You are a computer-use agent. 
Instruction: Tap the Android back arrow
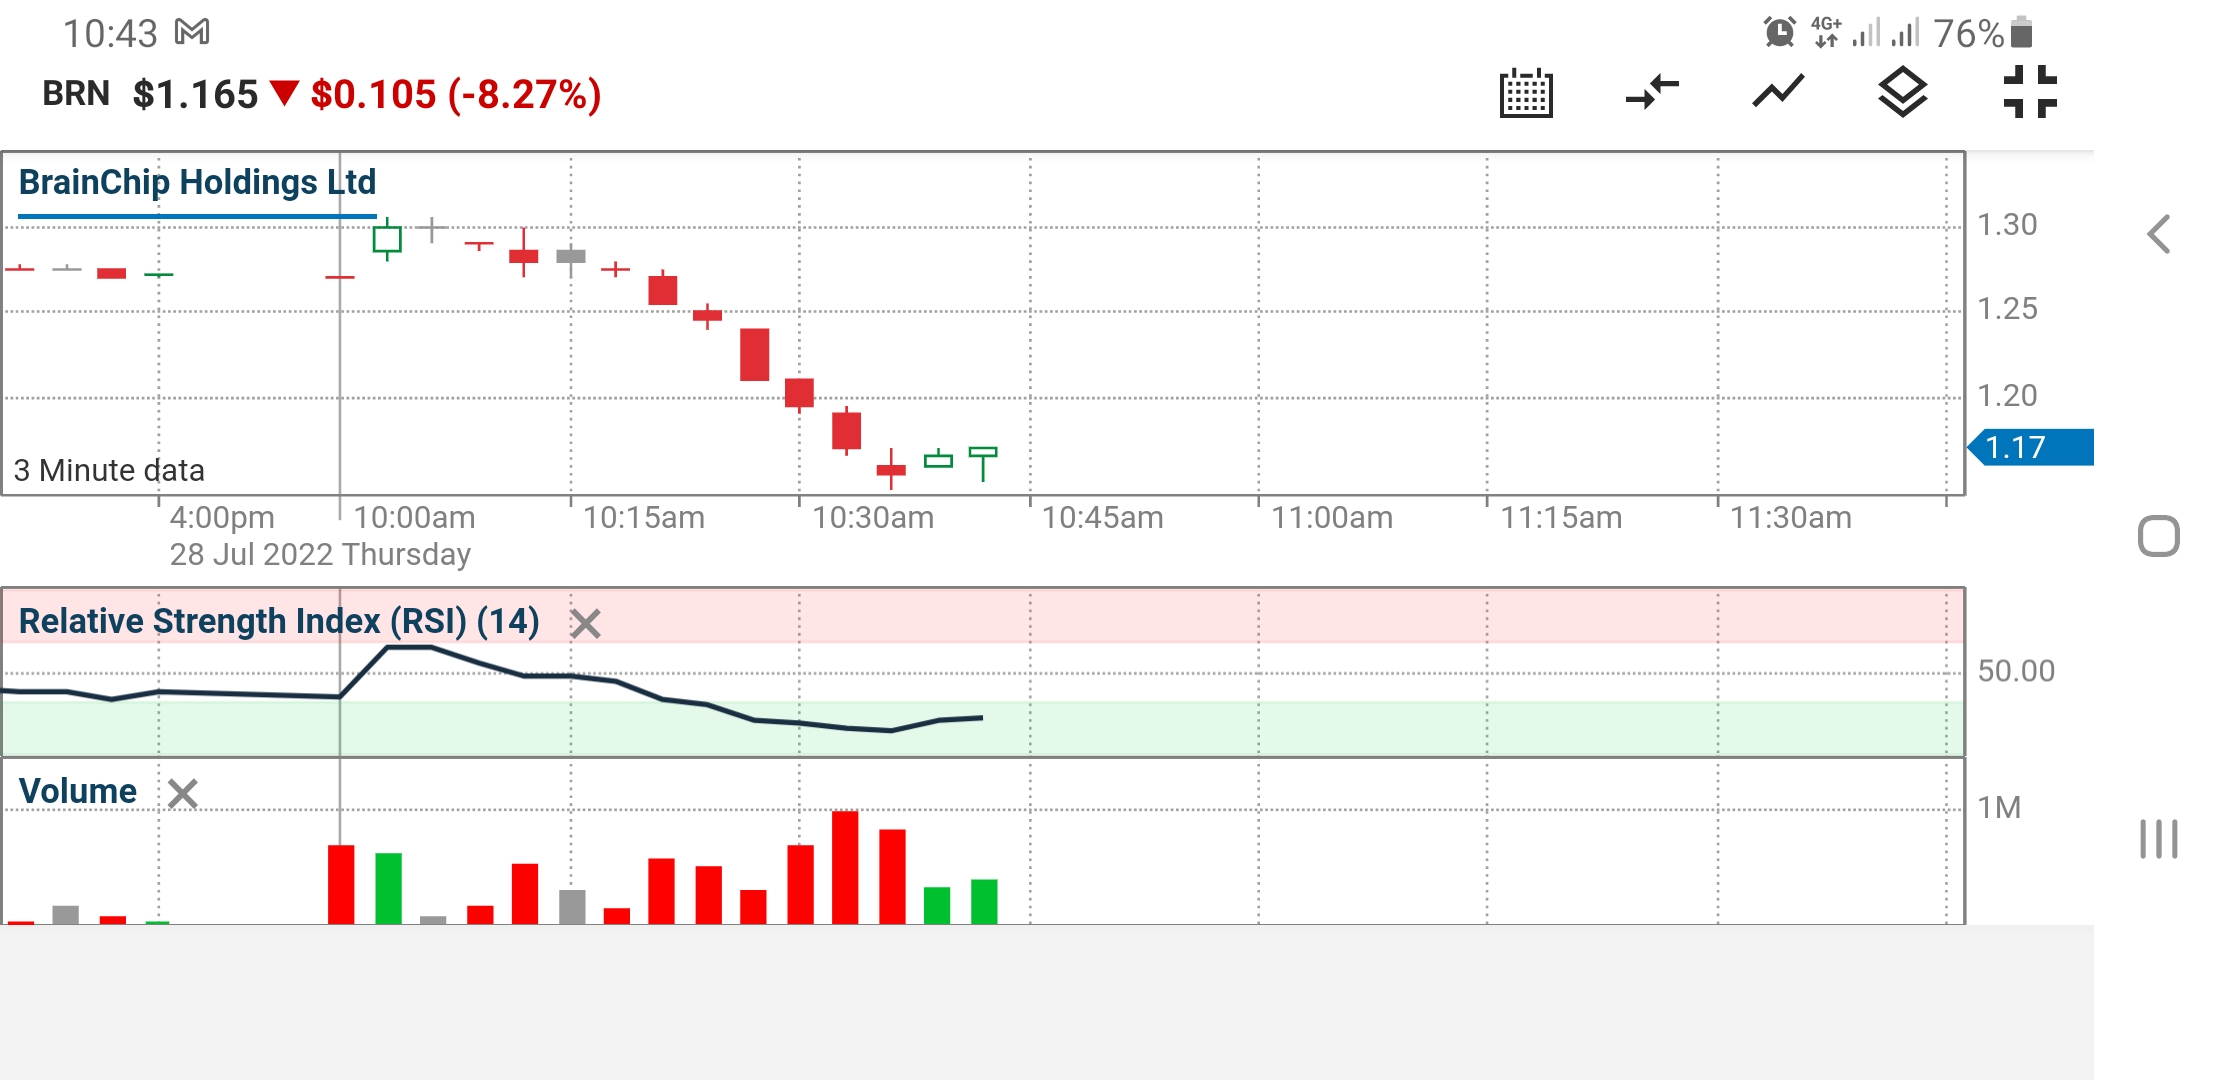pyautogui.click(x=2159, y=235)
